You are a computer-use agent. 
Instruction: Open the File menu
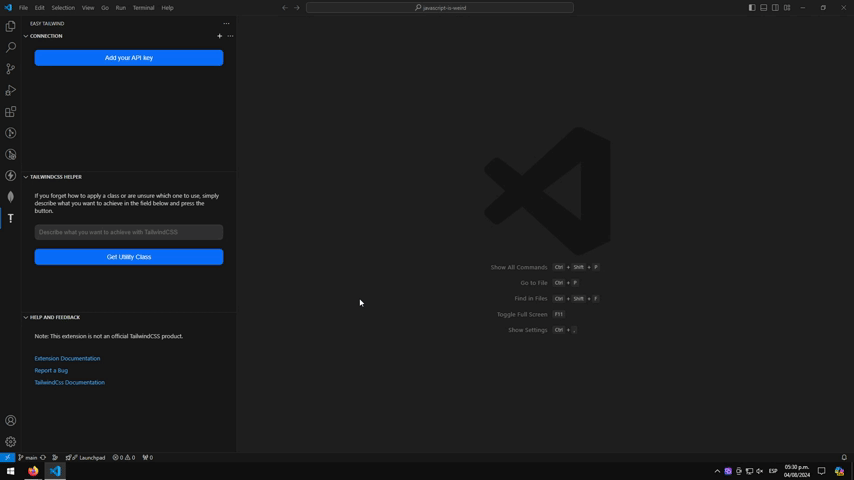coord(23,8)
